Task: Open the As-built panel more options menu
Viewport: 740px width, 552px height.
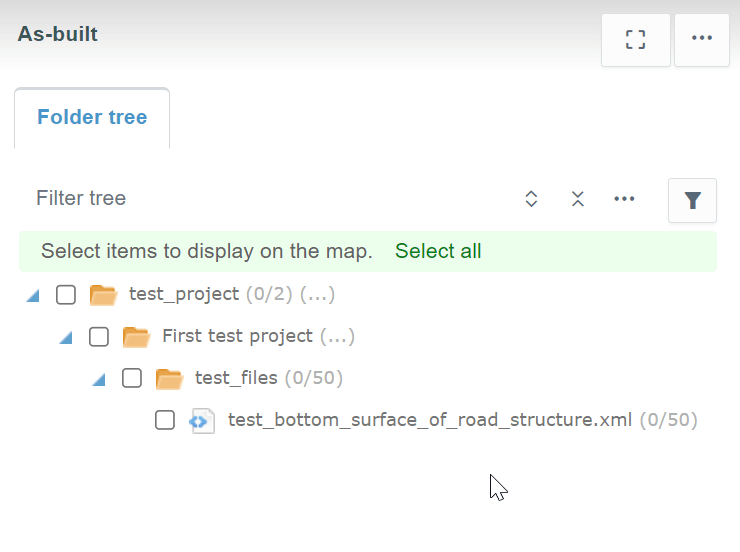Action: click(x=702, y=39)
